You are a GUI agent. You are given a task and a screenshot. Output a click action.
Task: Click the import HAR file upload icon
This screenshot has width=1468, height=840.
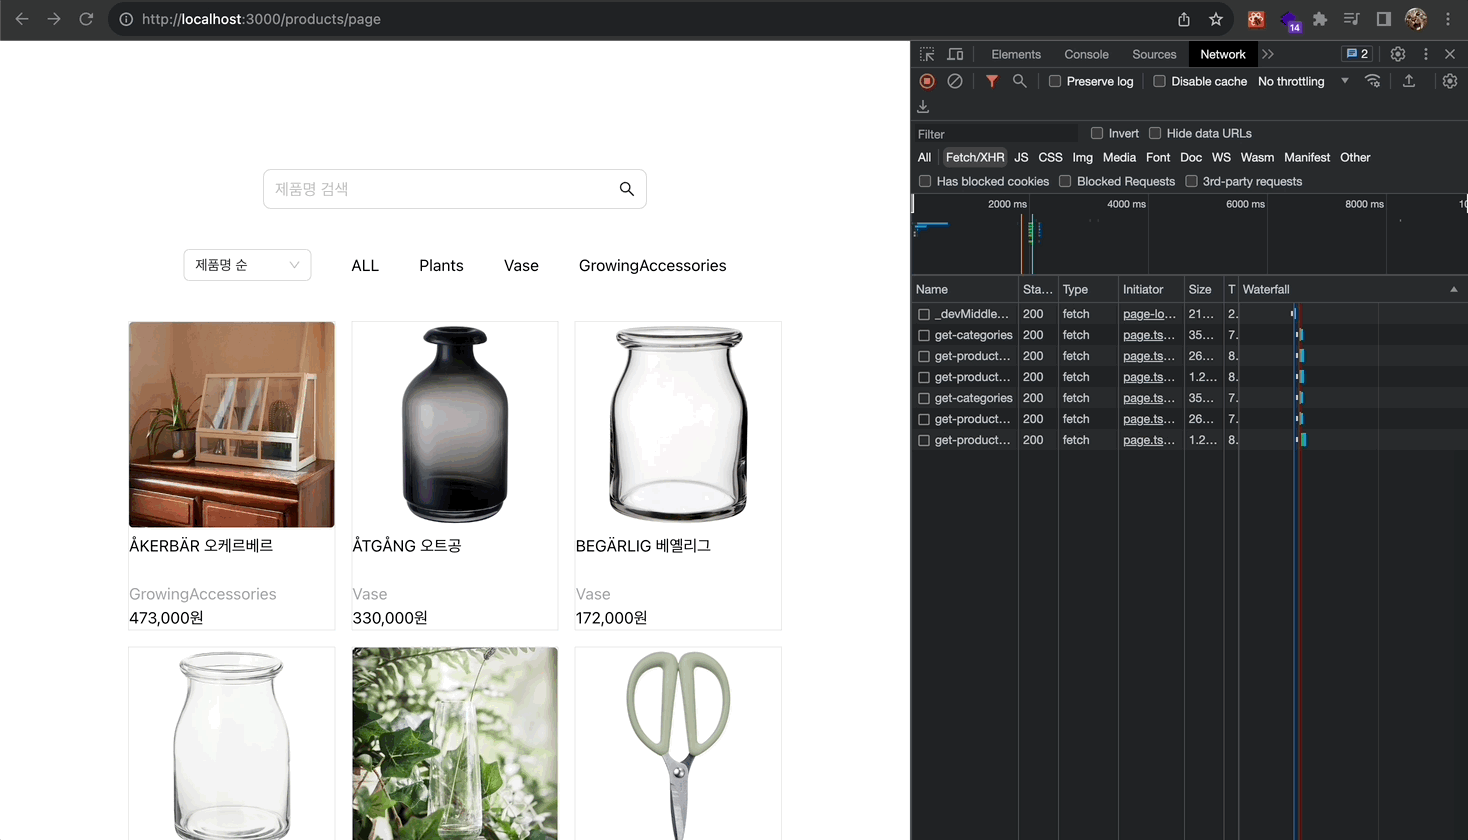1409,81
